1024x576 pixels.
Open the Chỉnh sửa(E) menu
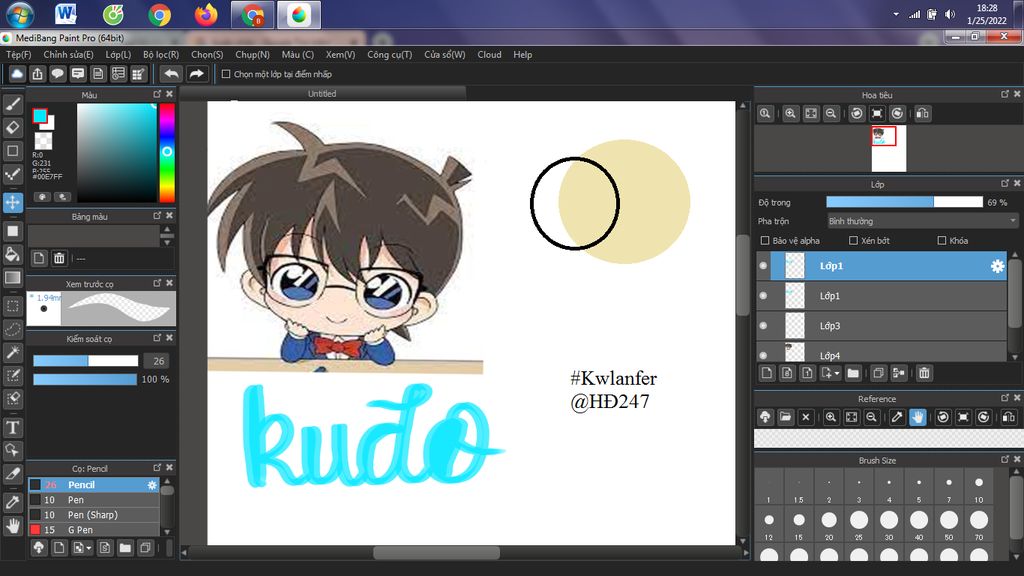point(69,55)
